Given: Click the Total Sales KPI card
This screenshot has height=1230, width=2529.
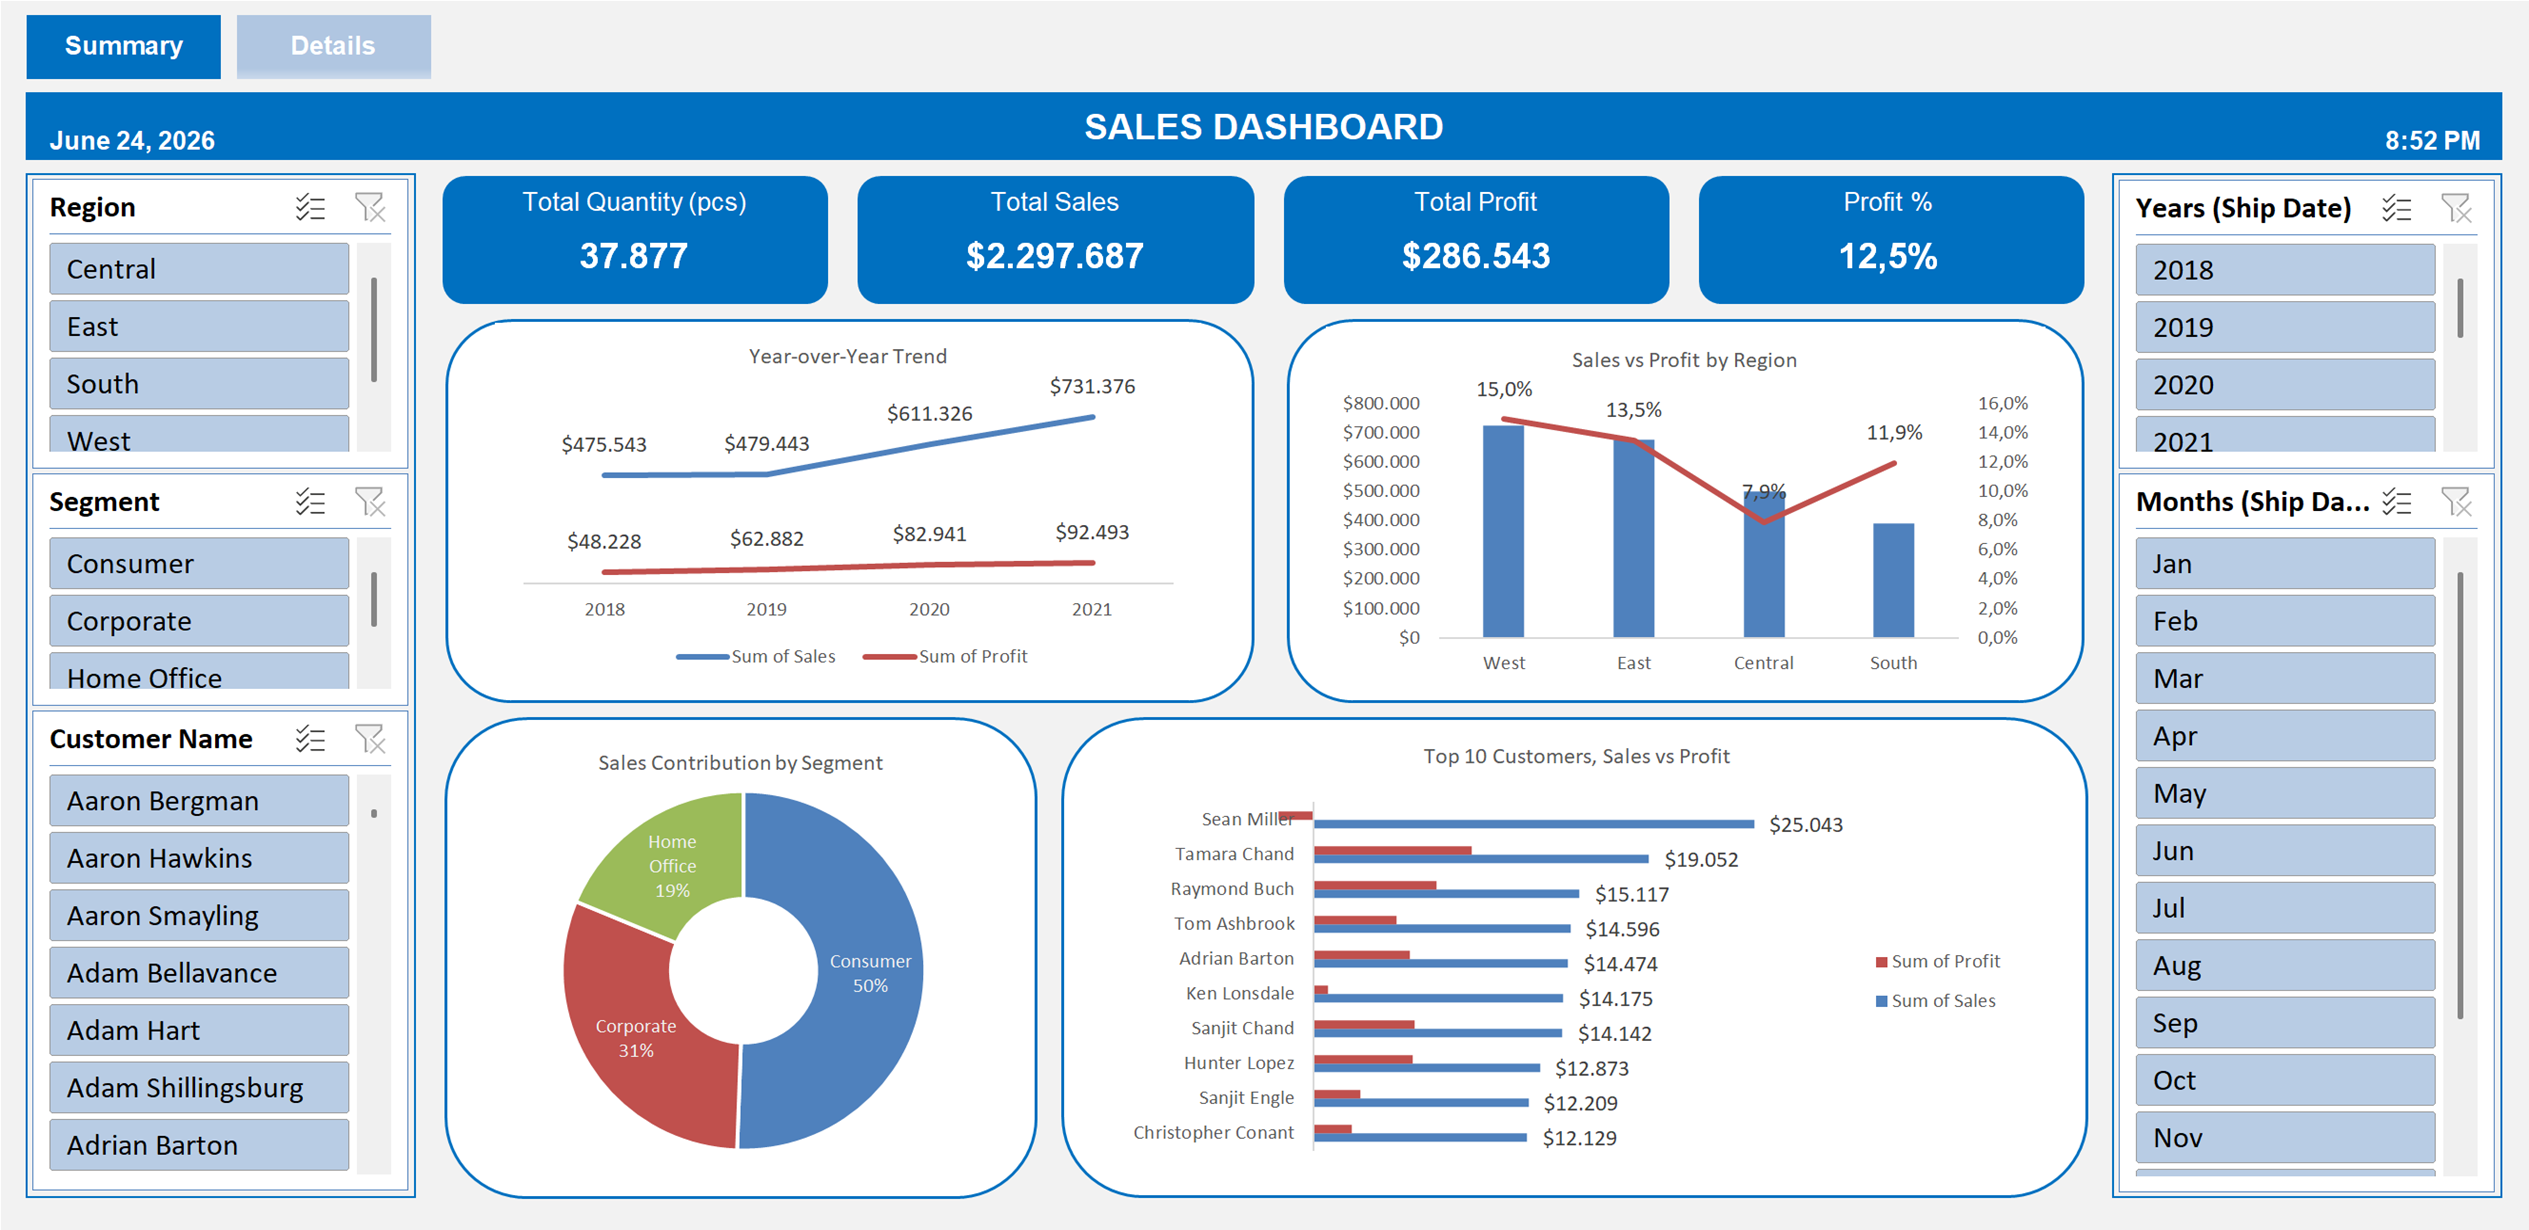Looking at the screenshot, I should coord(1055,240).
